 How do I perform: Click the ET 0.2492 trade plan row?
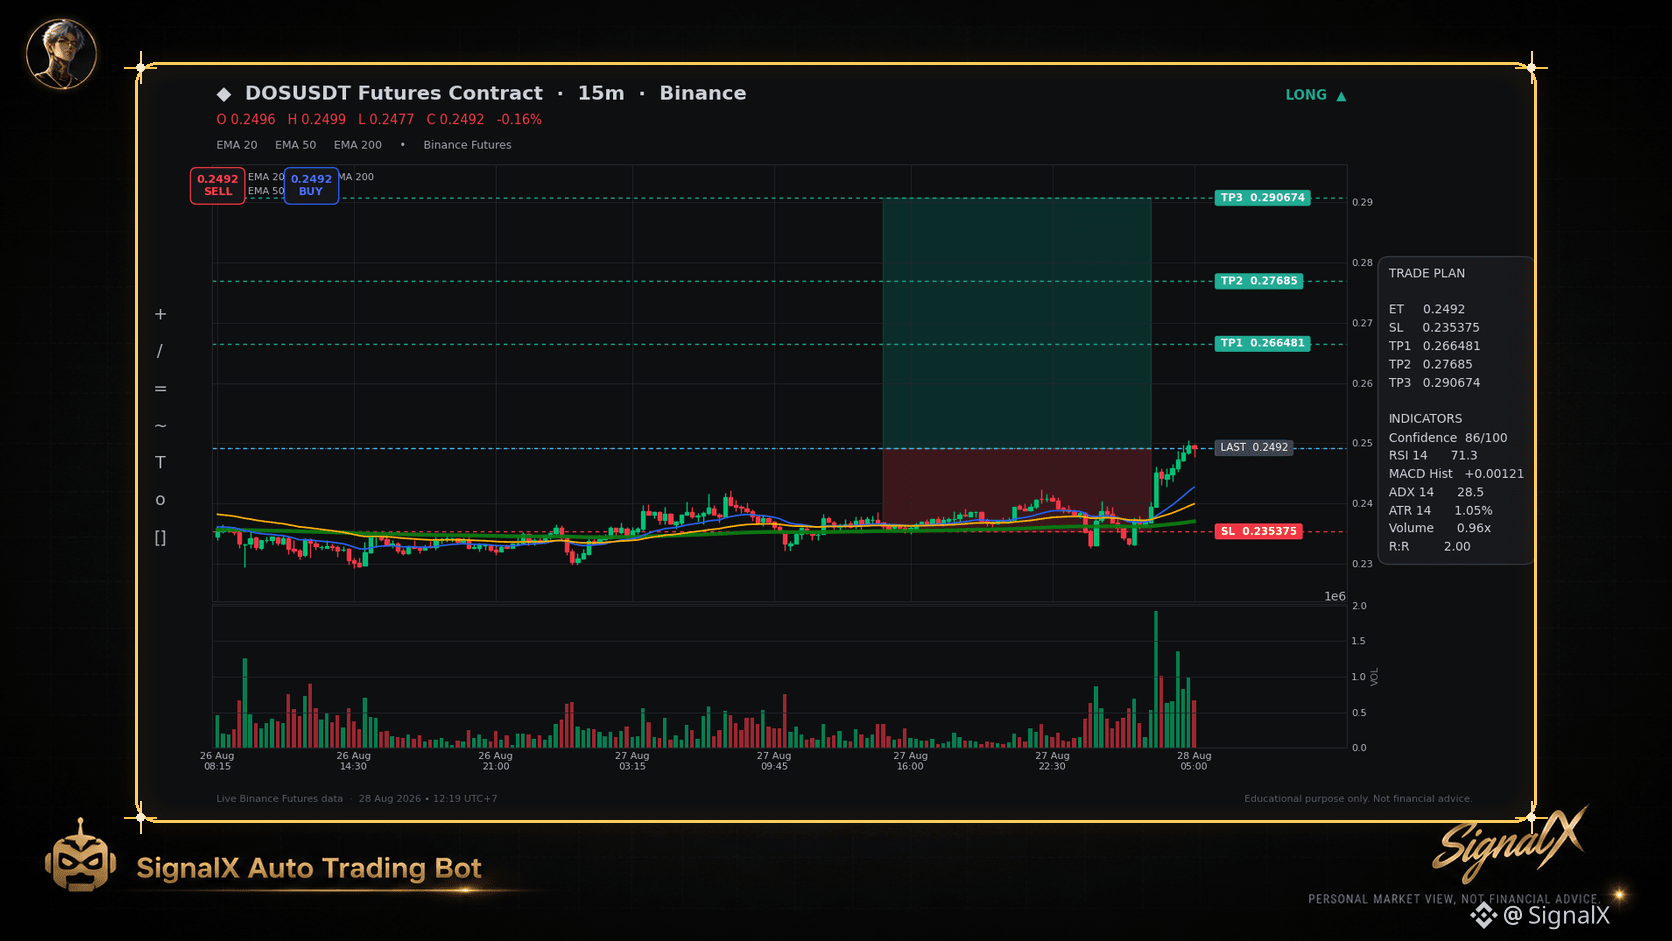(1427, 309)
